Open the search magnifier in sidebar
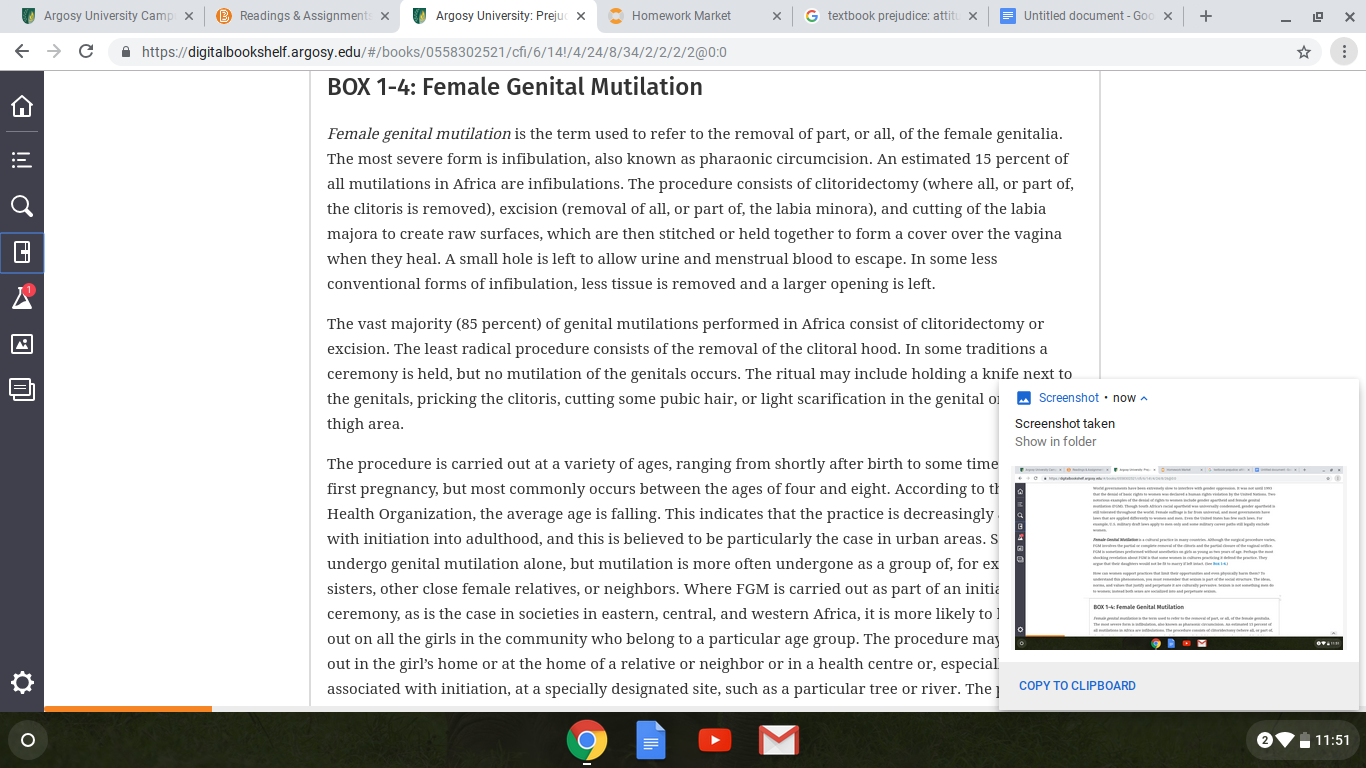This screenshot has width=1366, height=768. tap(22, 206)
